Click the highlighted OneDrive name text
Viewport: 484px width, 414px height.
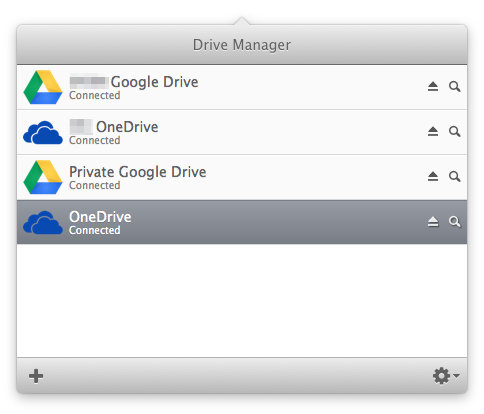[100, 217]
